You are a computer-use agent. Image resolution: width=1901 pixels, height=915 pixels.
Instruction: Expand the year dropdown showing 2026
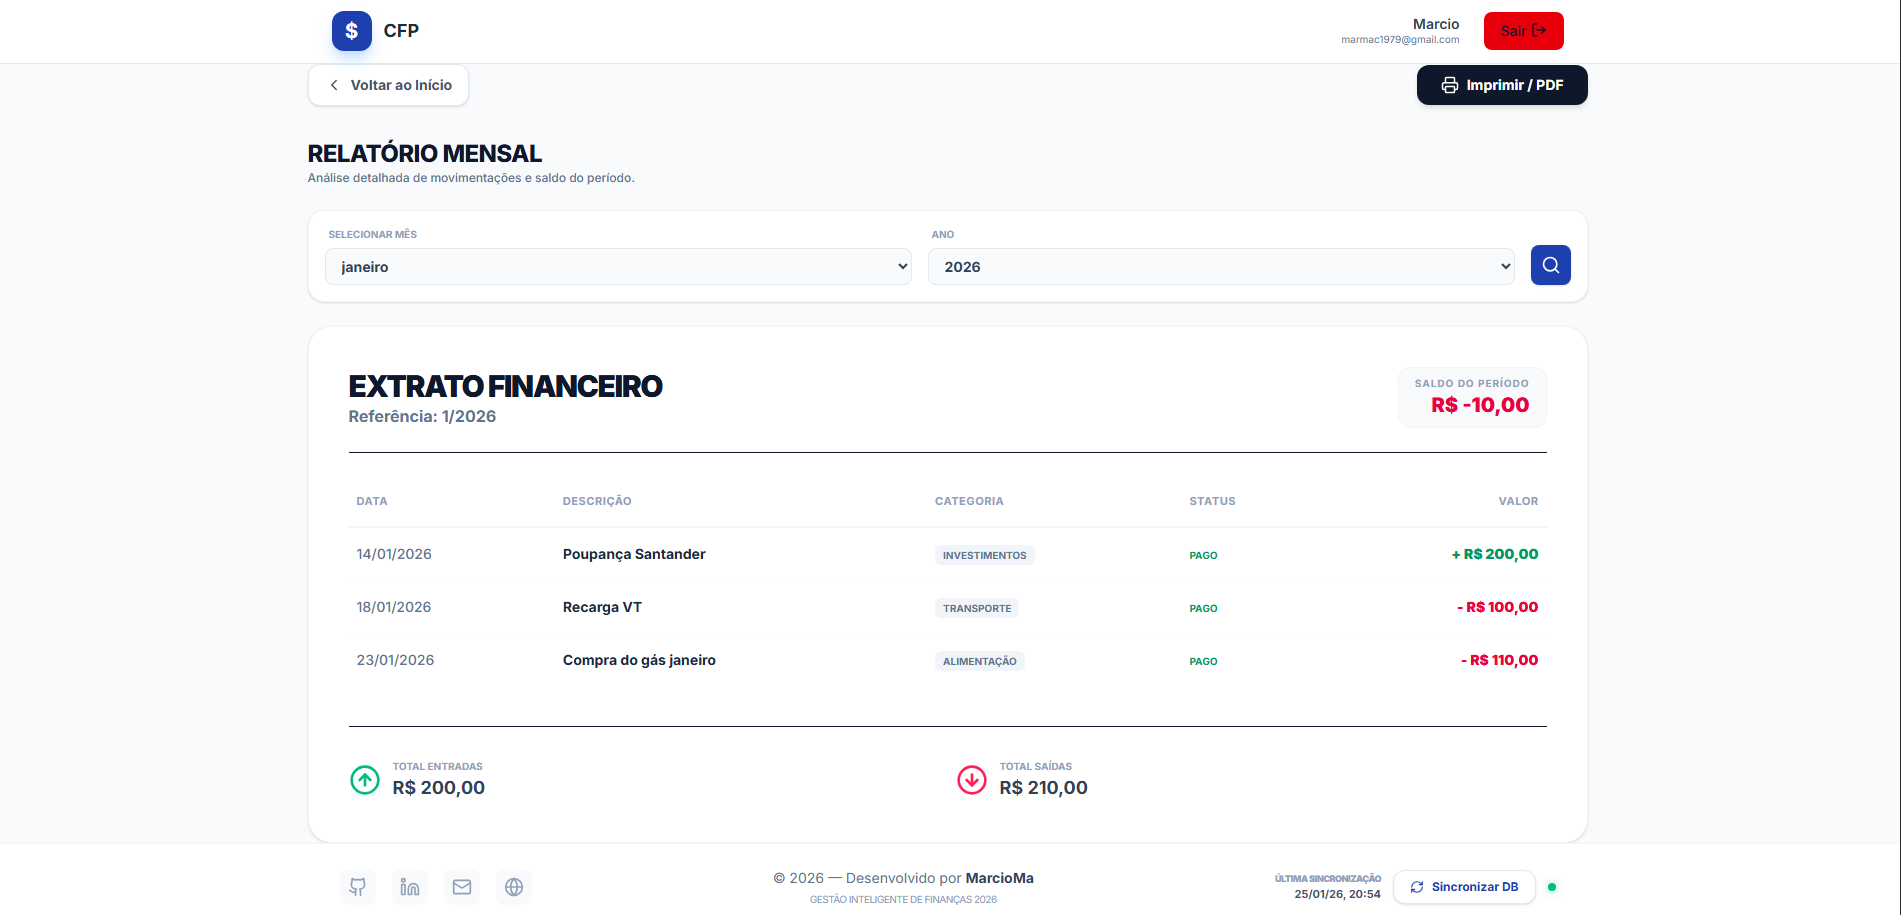(1220, 267)
